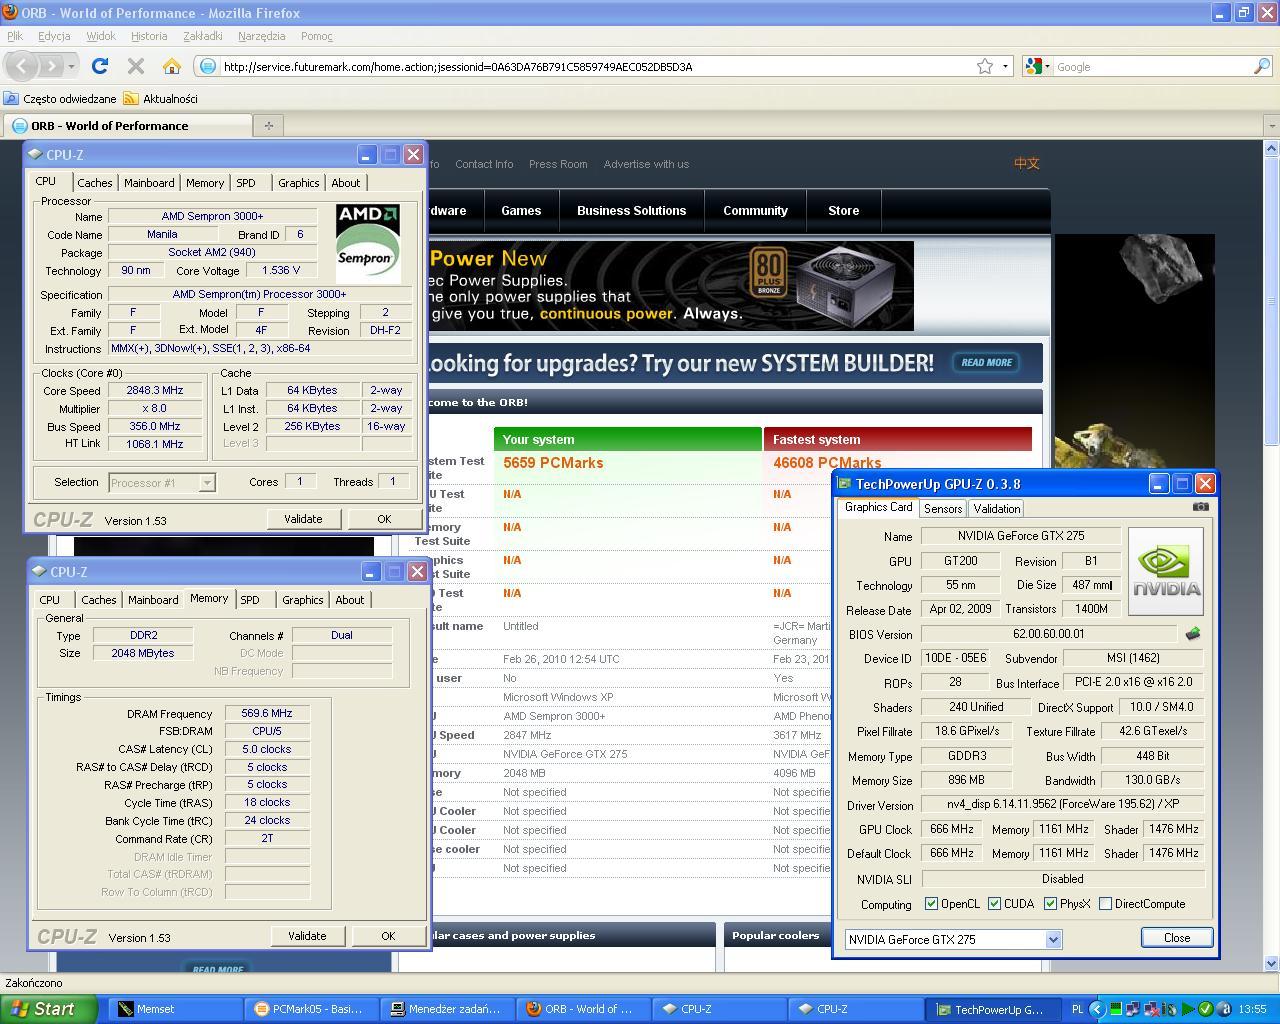Screen dimensions: 1280x1024
Task: Open the Store navigation item
Action: (x=843, y=211)
